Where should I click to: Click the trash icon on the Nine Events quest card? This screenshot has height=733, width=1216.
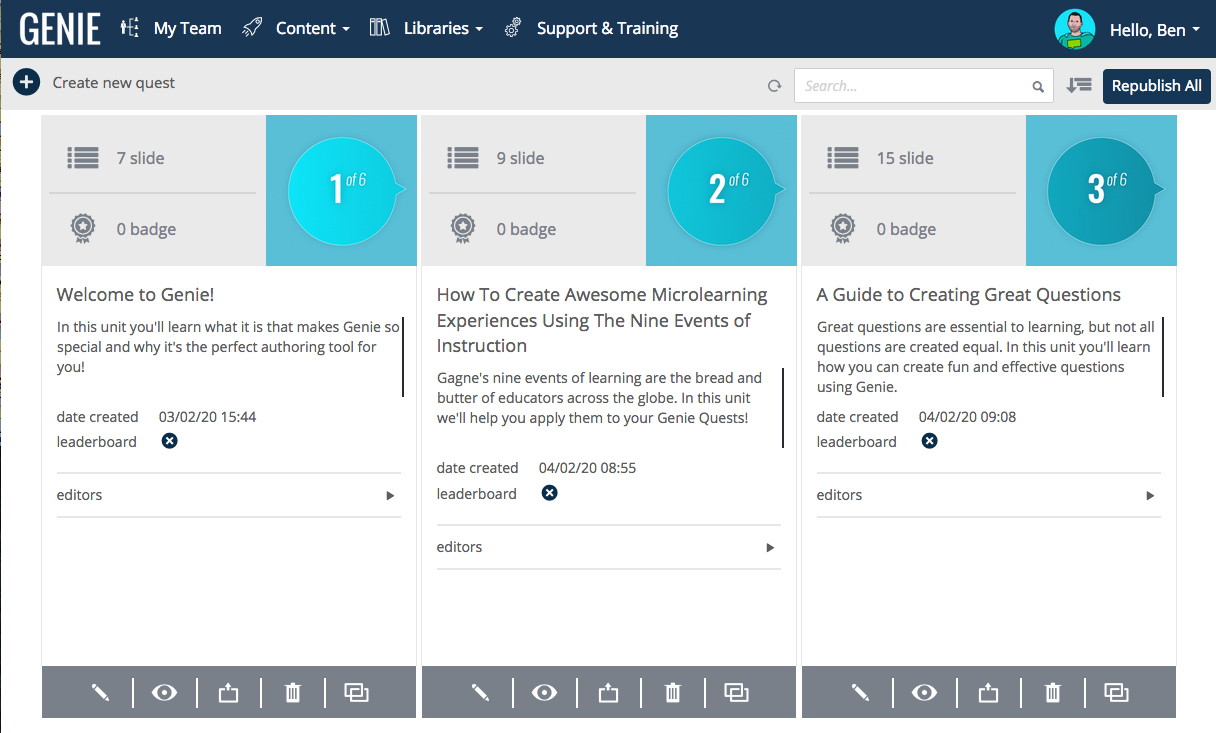(673, 692)
